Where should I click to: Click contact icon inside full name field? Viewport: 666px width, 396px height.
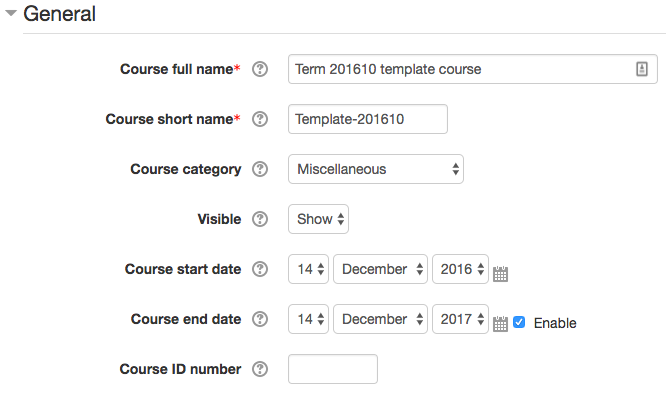pos(642,69)
